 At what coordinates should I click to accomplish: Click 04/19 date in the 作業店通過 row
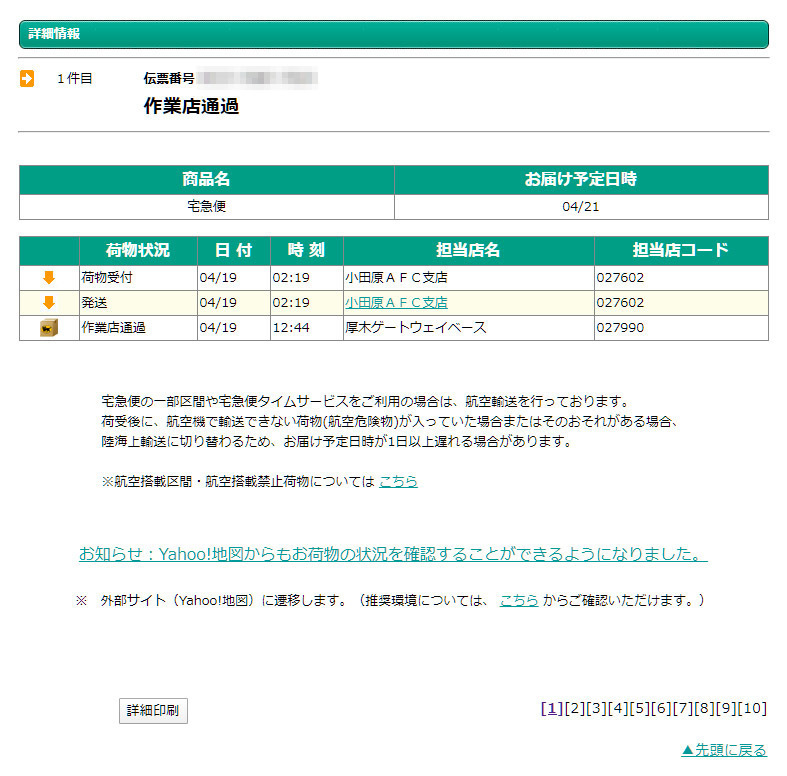coord(218,328)
